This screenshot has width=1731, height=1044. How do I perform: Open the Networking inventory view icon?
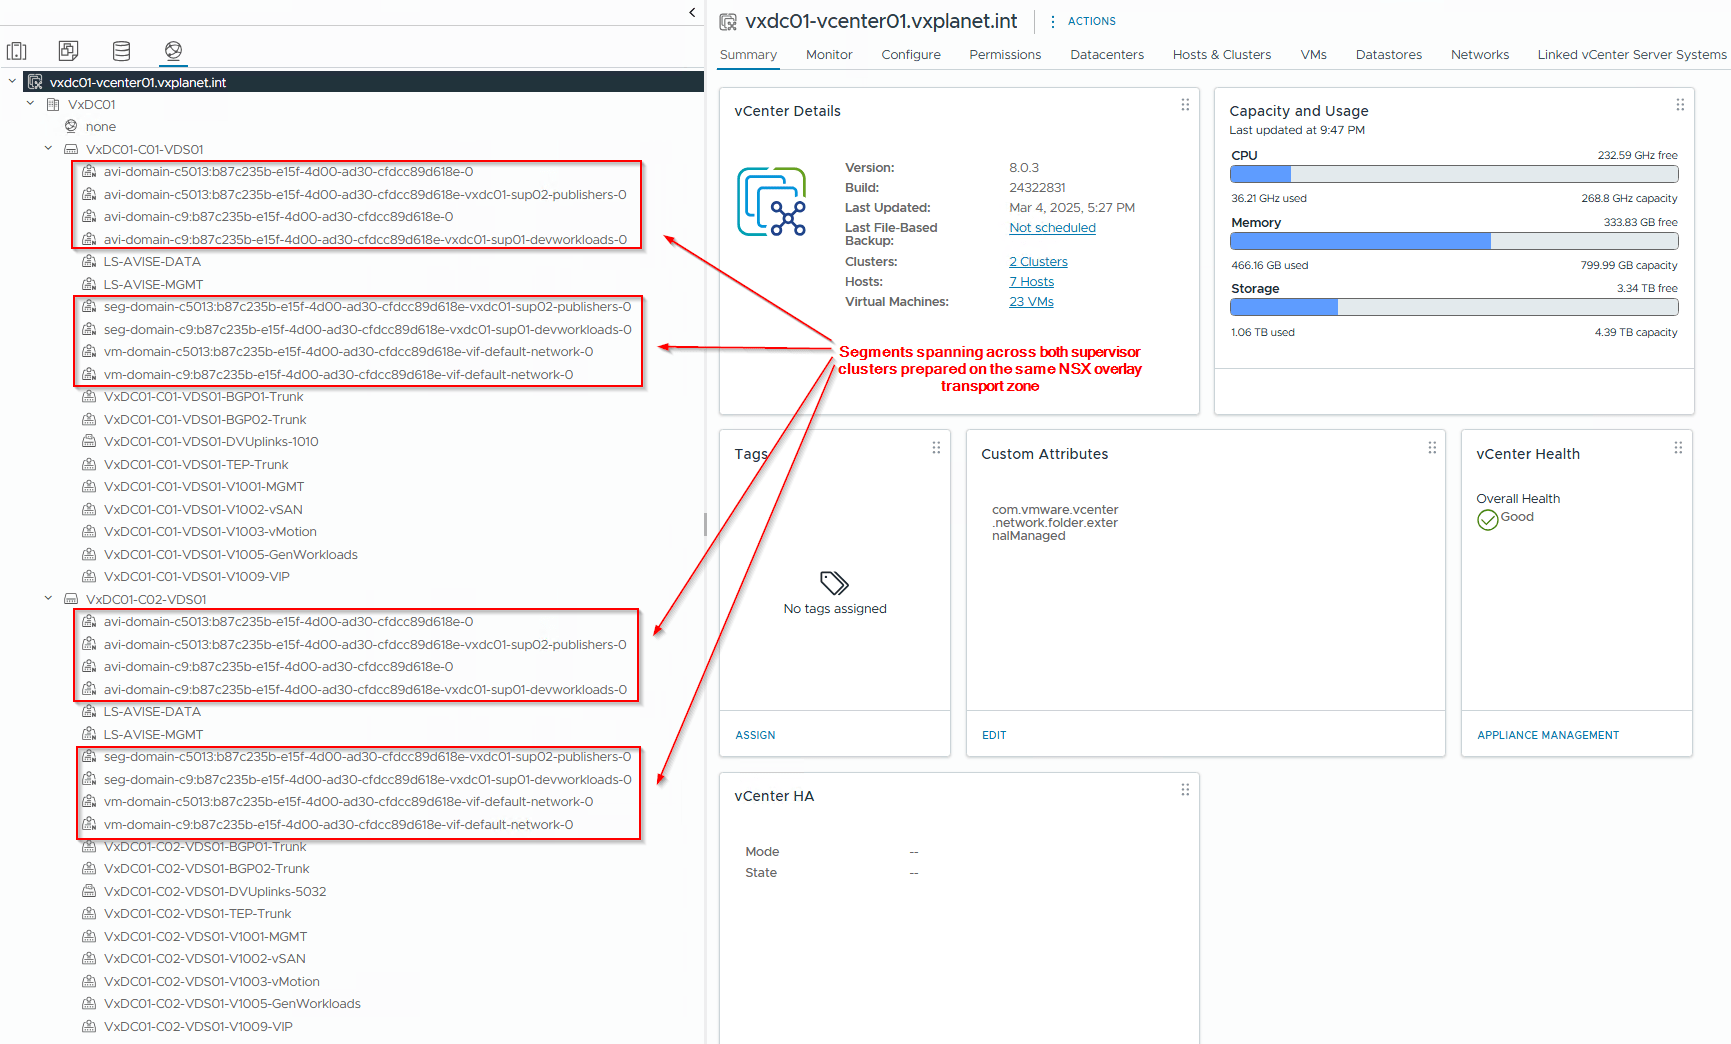pos(173,51)
